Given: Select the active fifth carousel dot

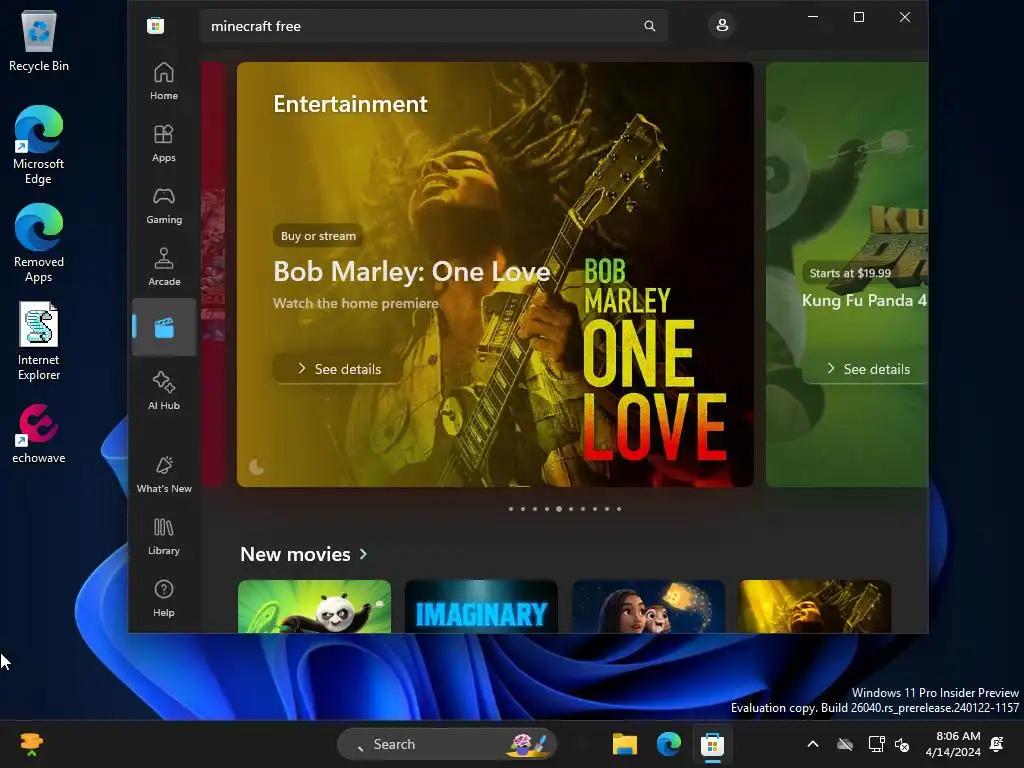Looking at the screenshot, I should (559, 509).
